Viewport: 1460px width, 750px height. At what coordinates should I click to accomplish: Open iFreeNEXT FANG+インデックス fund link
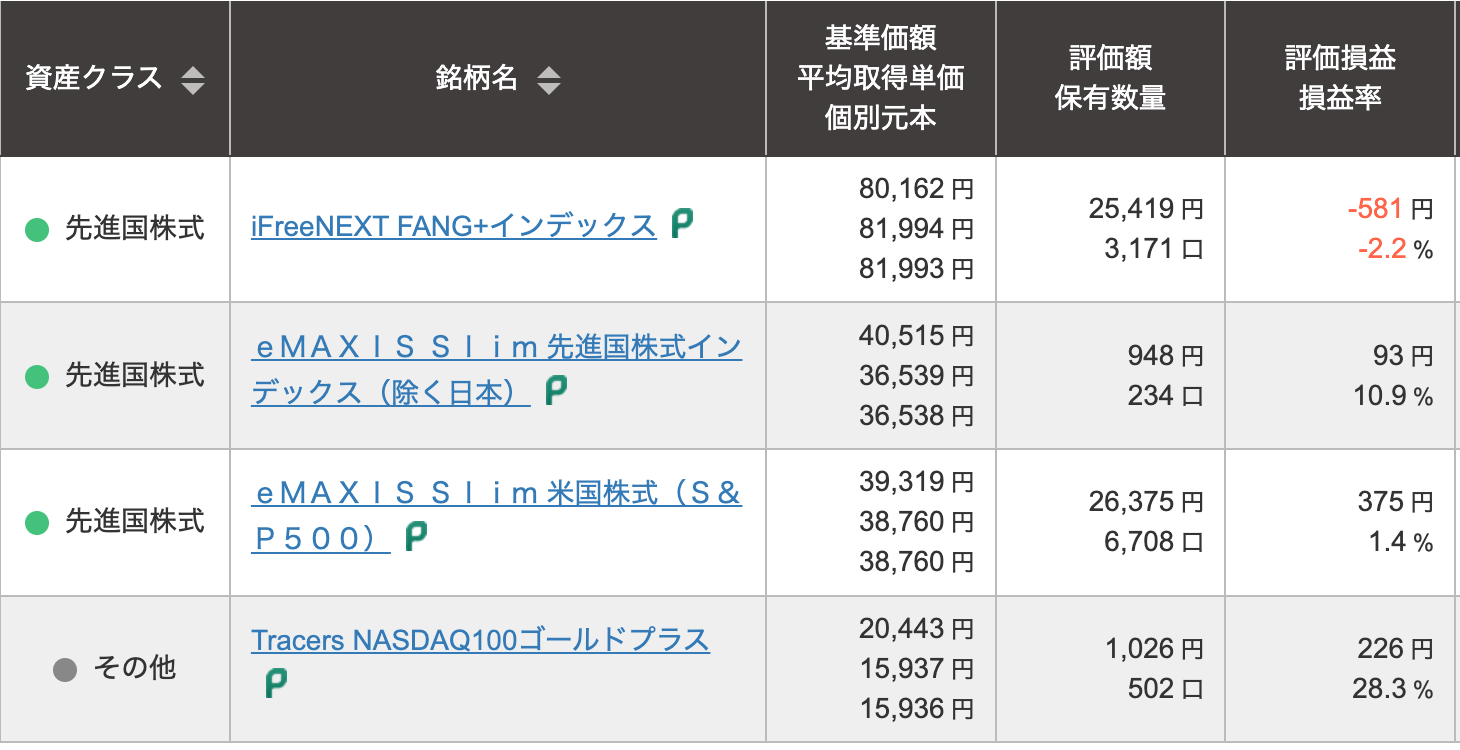coord(453,226)
